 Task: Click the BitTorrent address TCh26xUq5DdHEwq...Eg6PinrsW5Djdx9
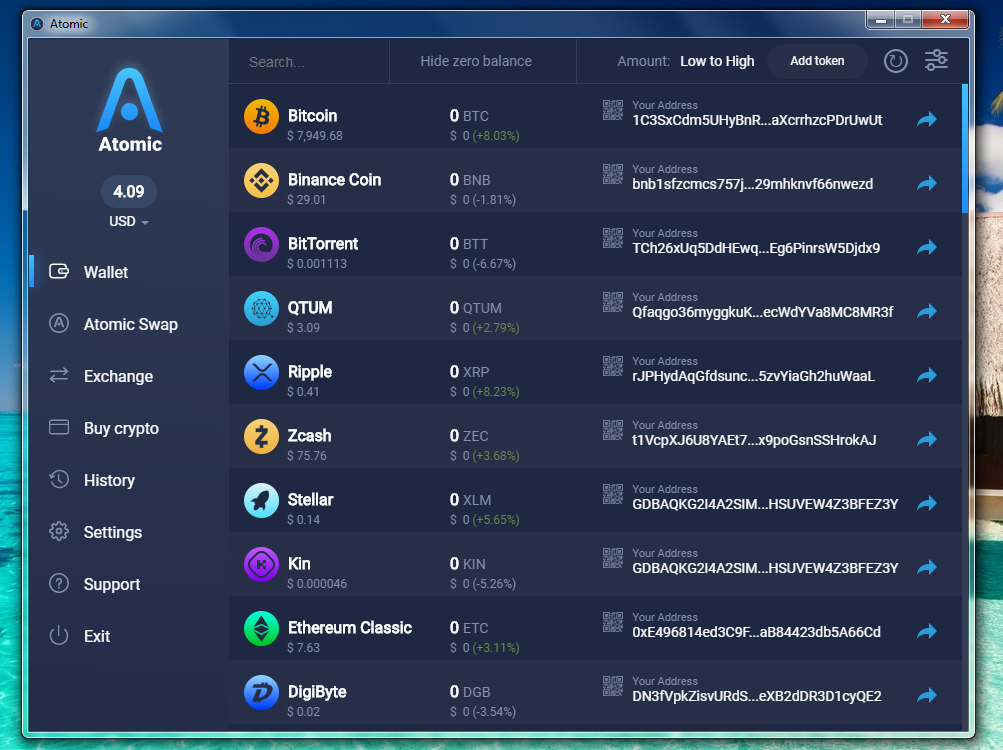coord(756,248)
